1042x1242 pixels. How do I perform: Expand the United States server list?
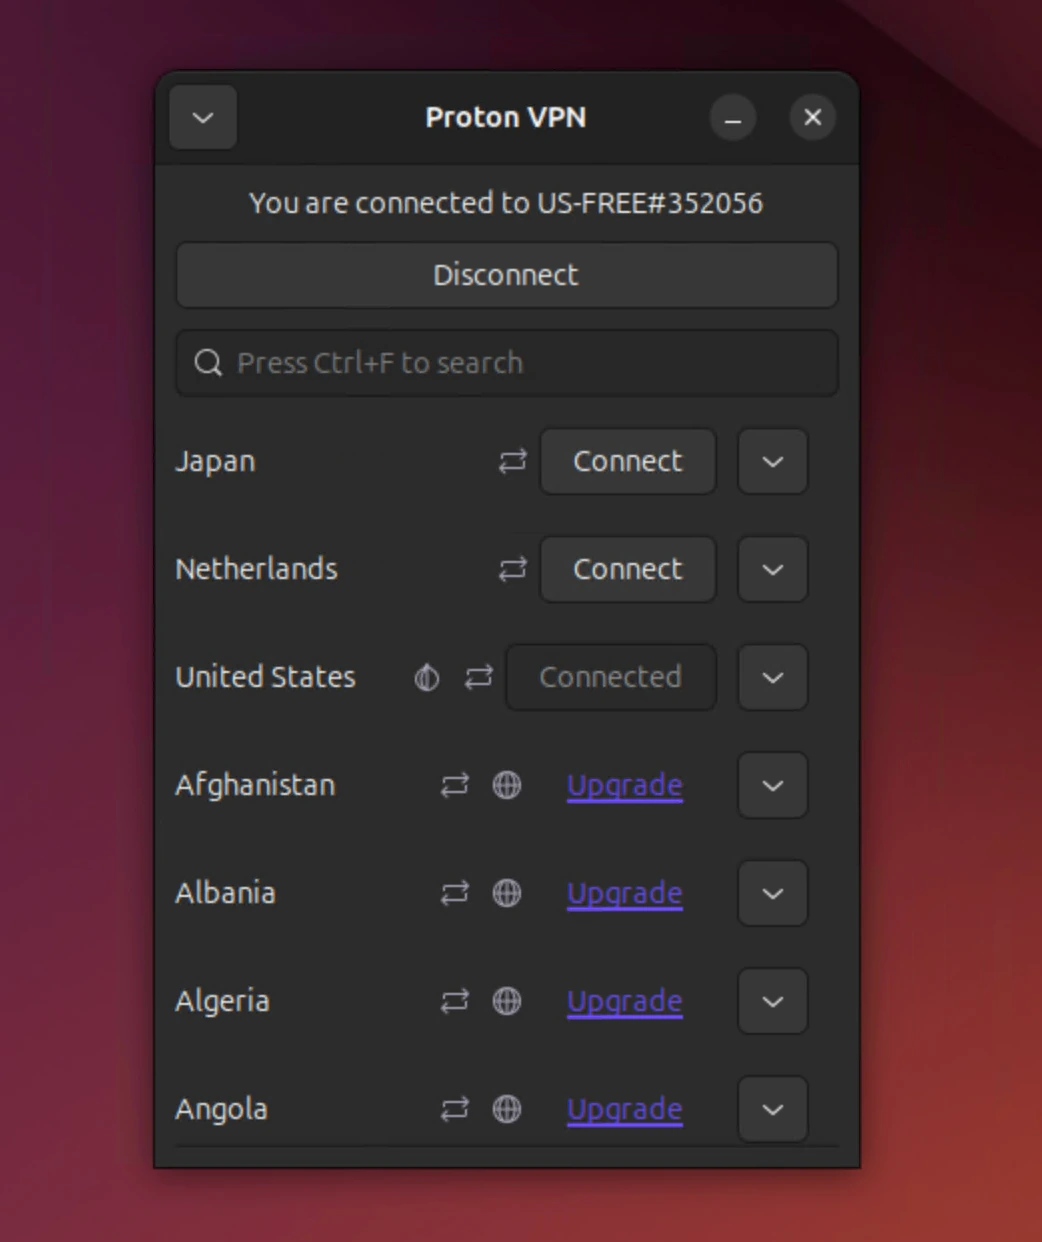[772, 677]
